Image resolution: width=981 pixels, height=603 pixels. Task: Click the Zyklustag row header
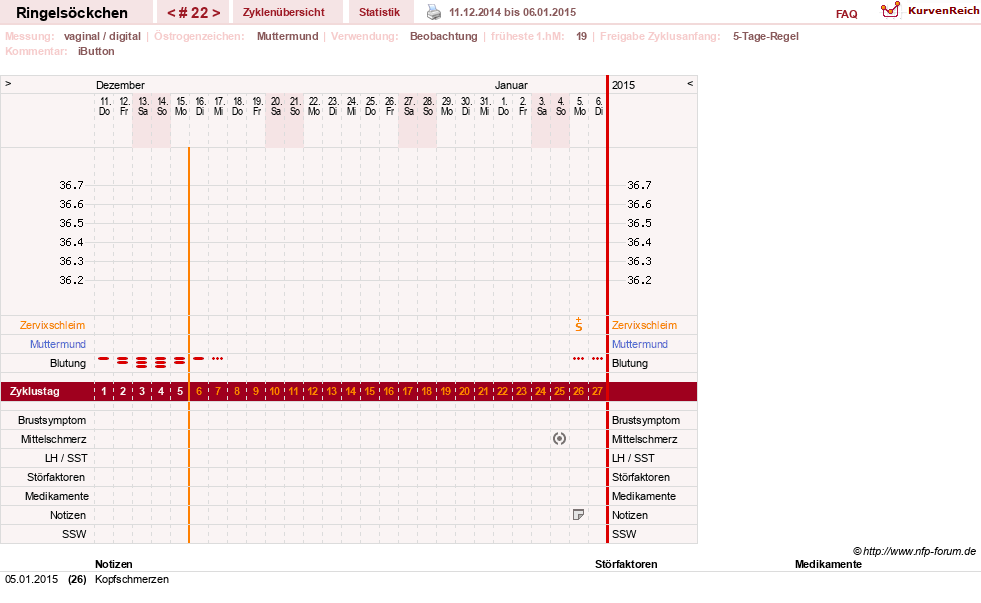34,392
